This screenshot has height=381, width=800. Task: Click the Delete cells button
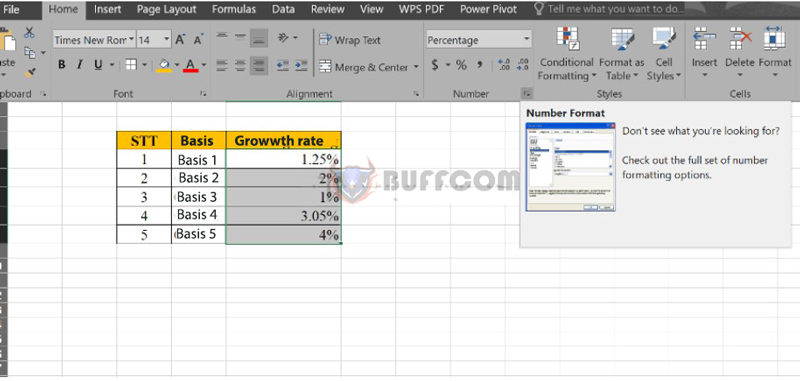pos(740,53)
